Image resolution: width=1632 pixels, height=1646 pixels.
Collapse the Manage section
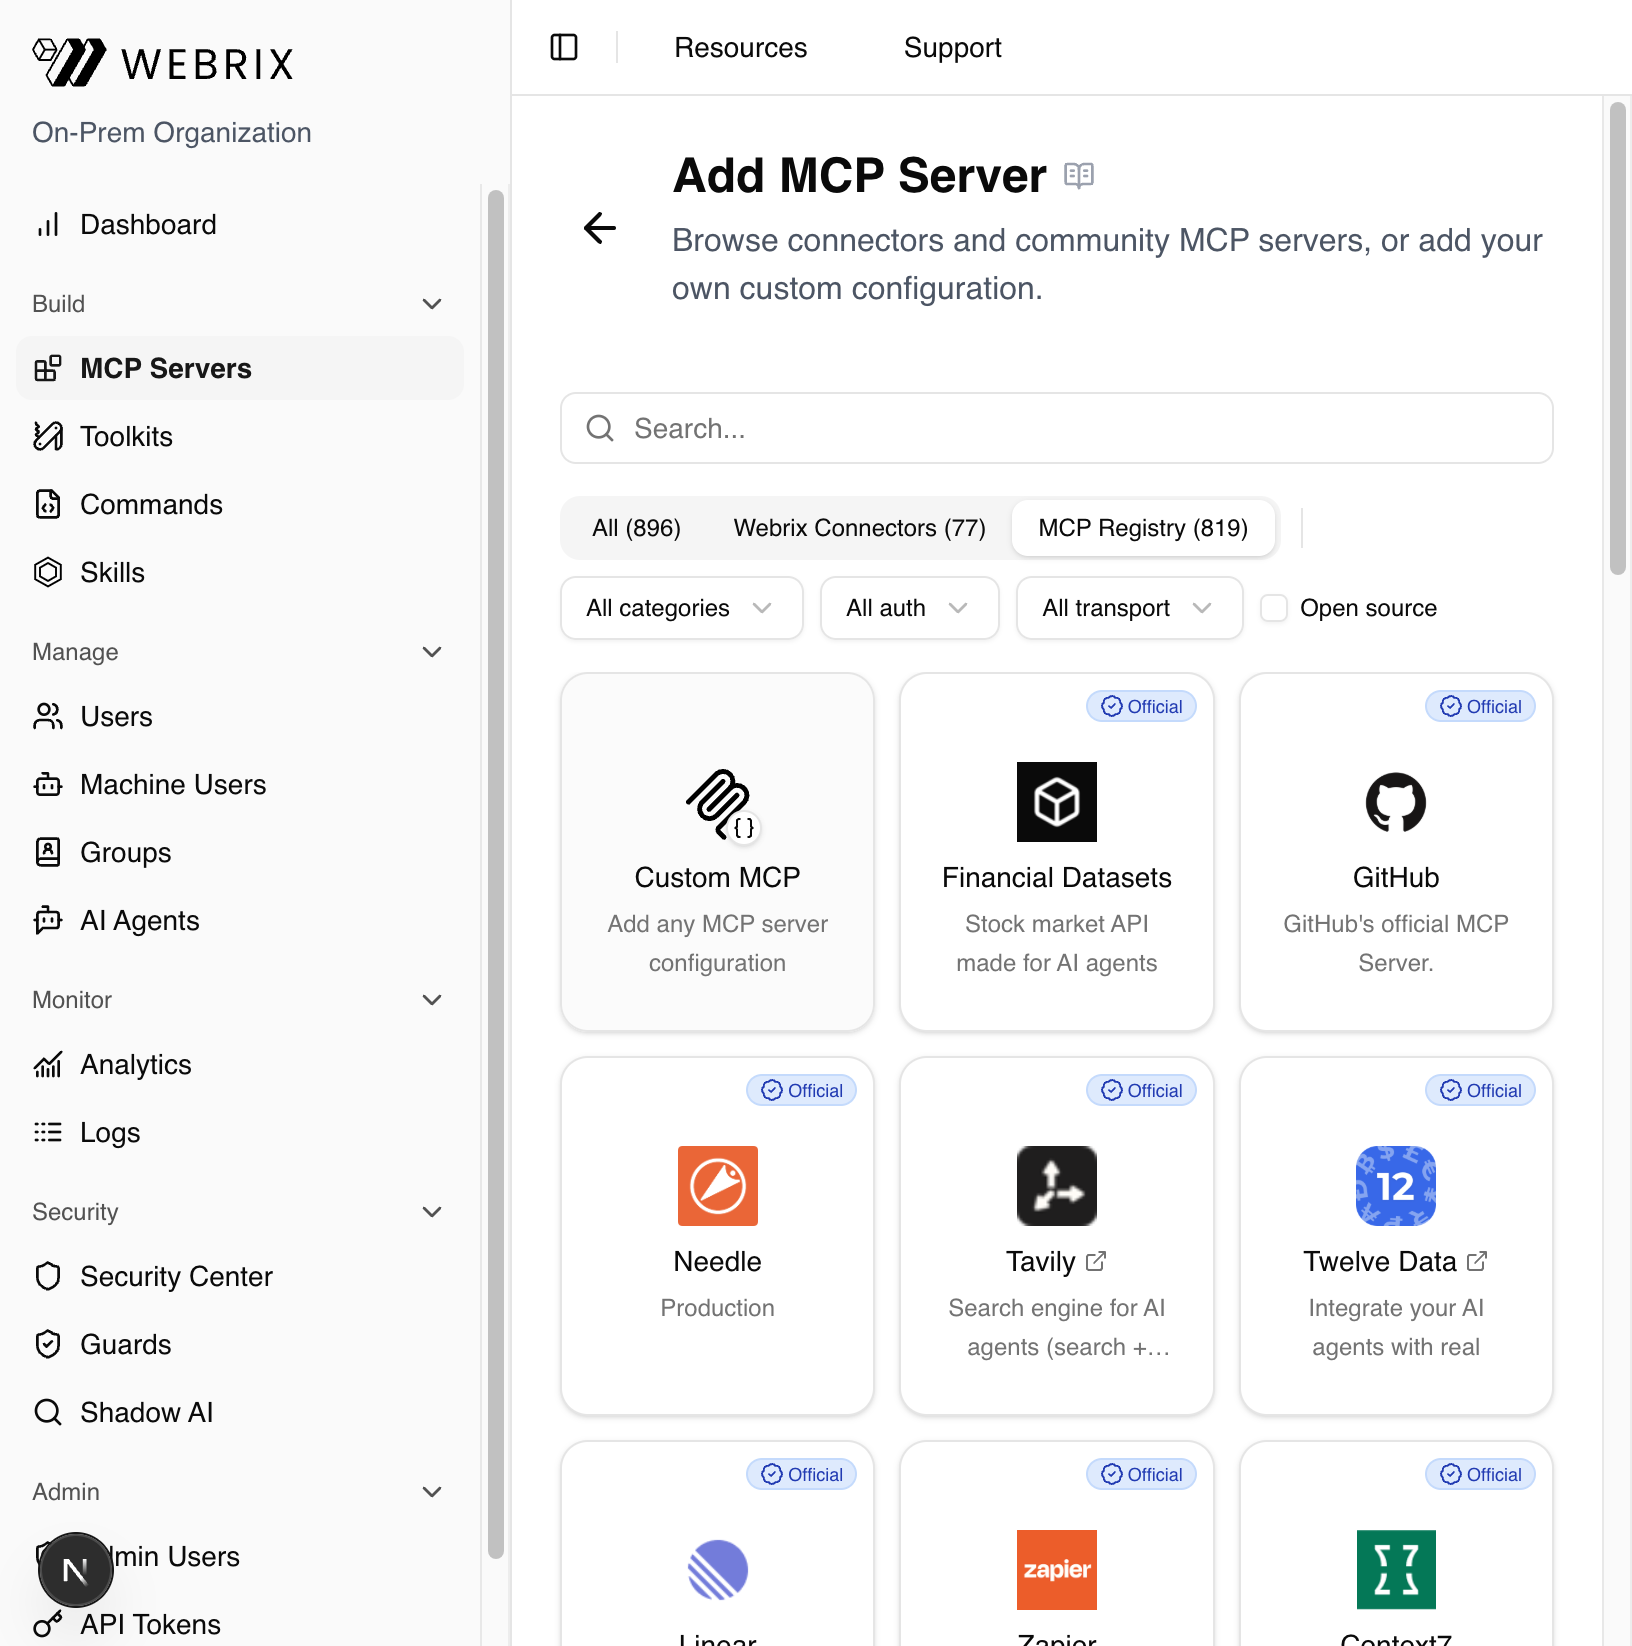pyautogui.click(x=432, y=652)
